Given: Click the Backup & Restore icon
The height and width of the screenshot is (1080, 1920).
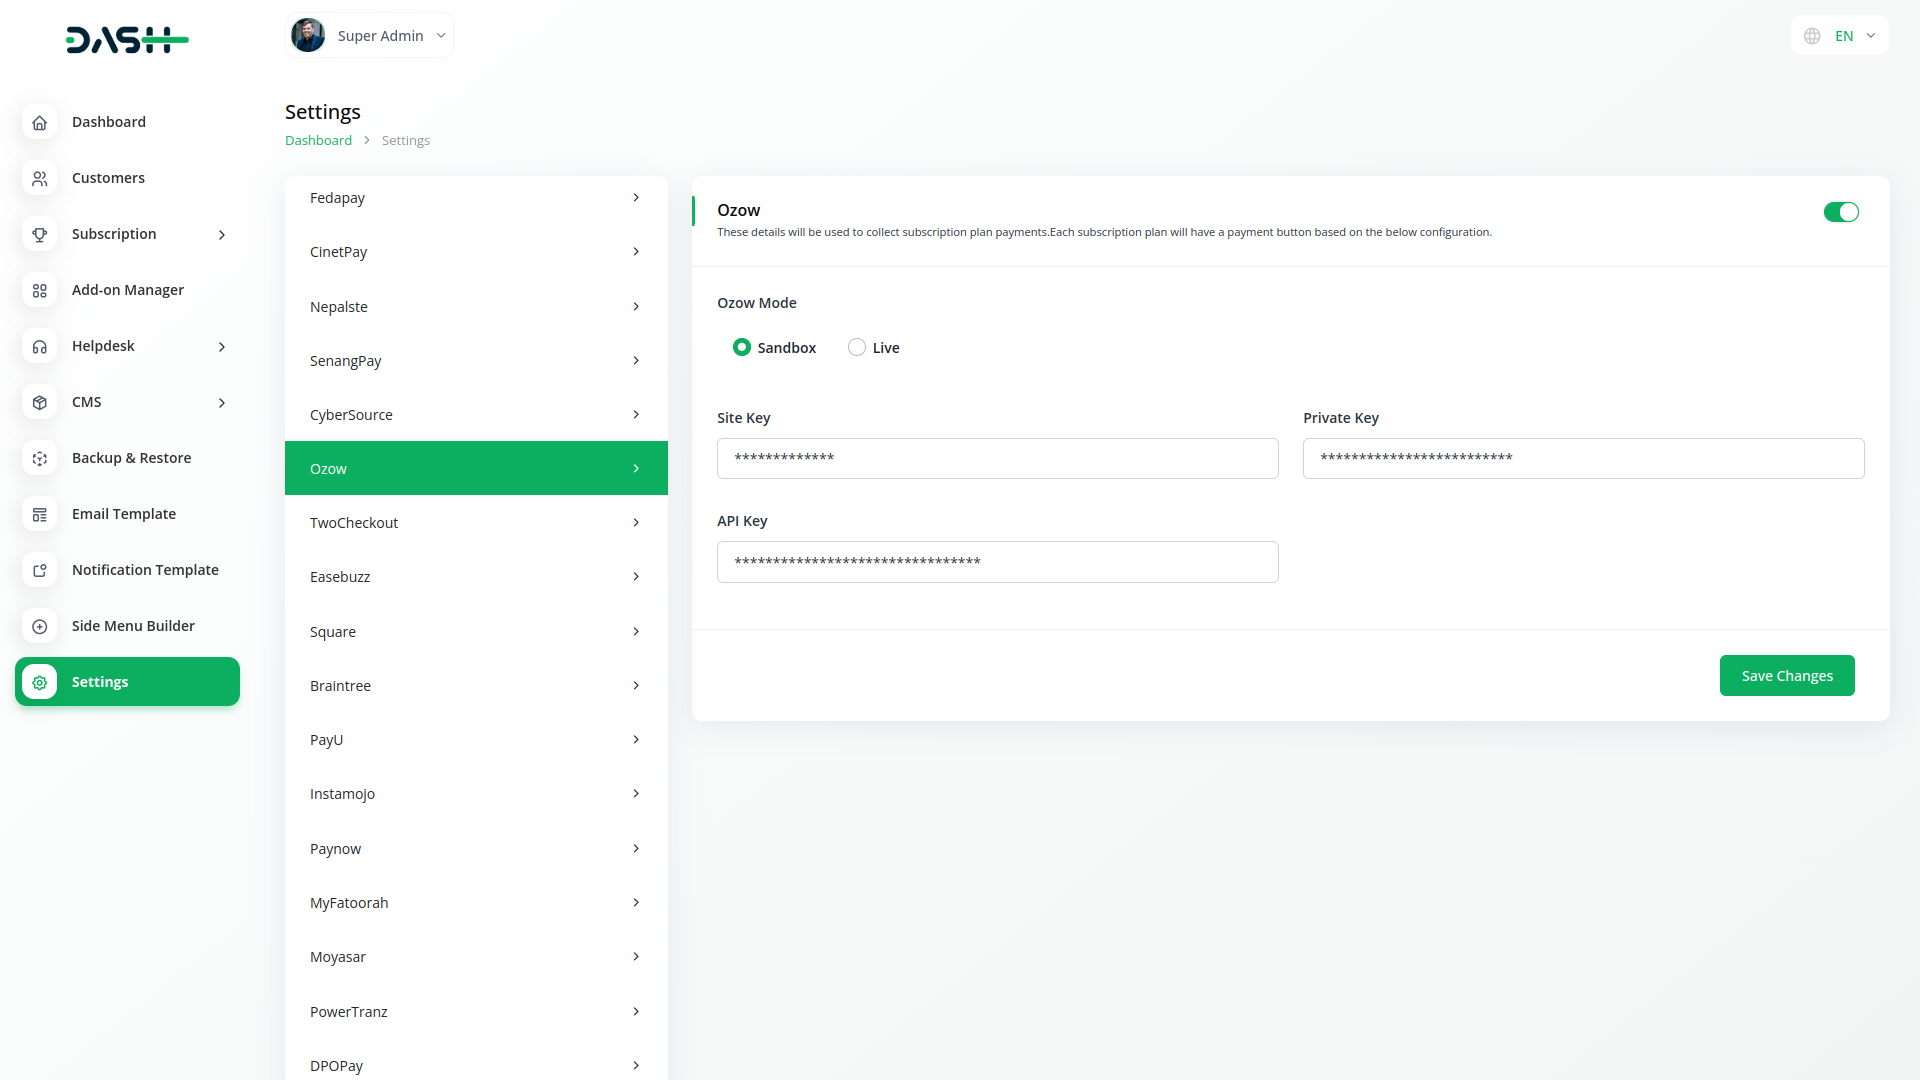Looking at the screenshot, I should coord(39,458).
